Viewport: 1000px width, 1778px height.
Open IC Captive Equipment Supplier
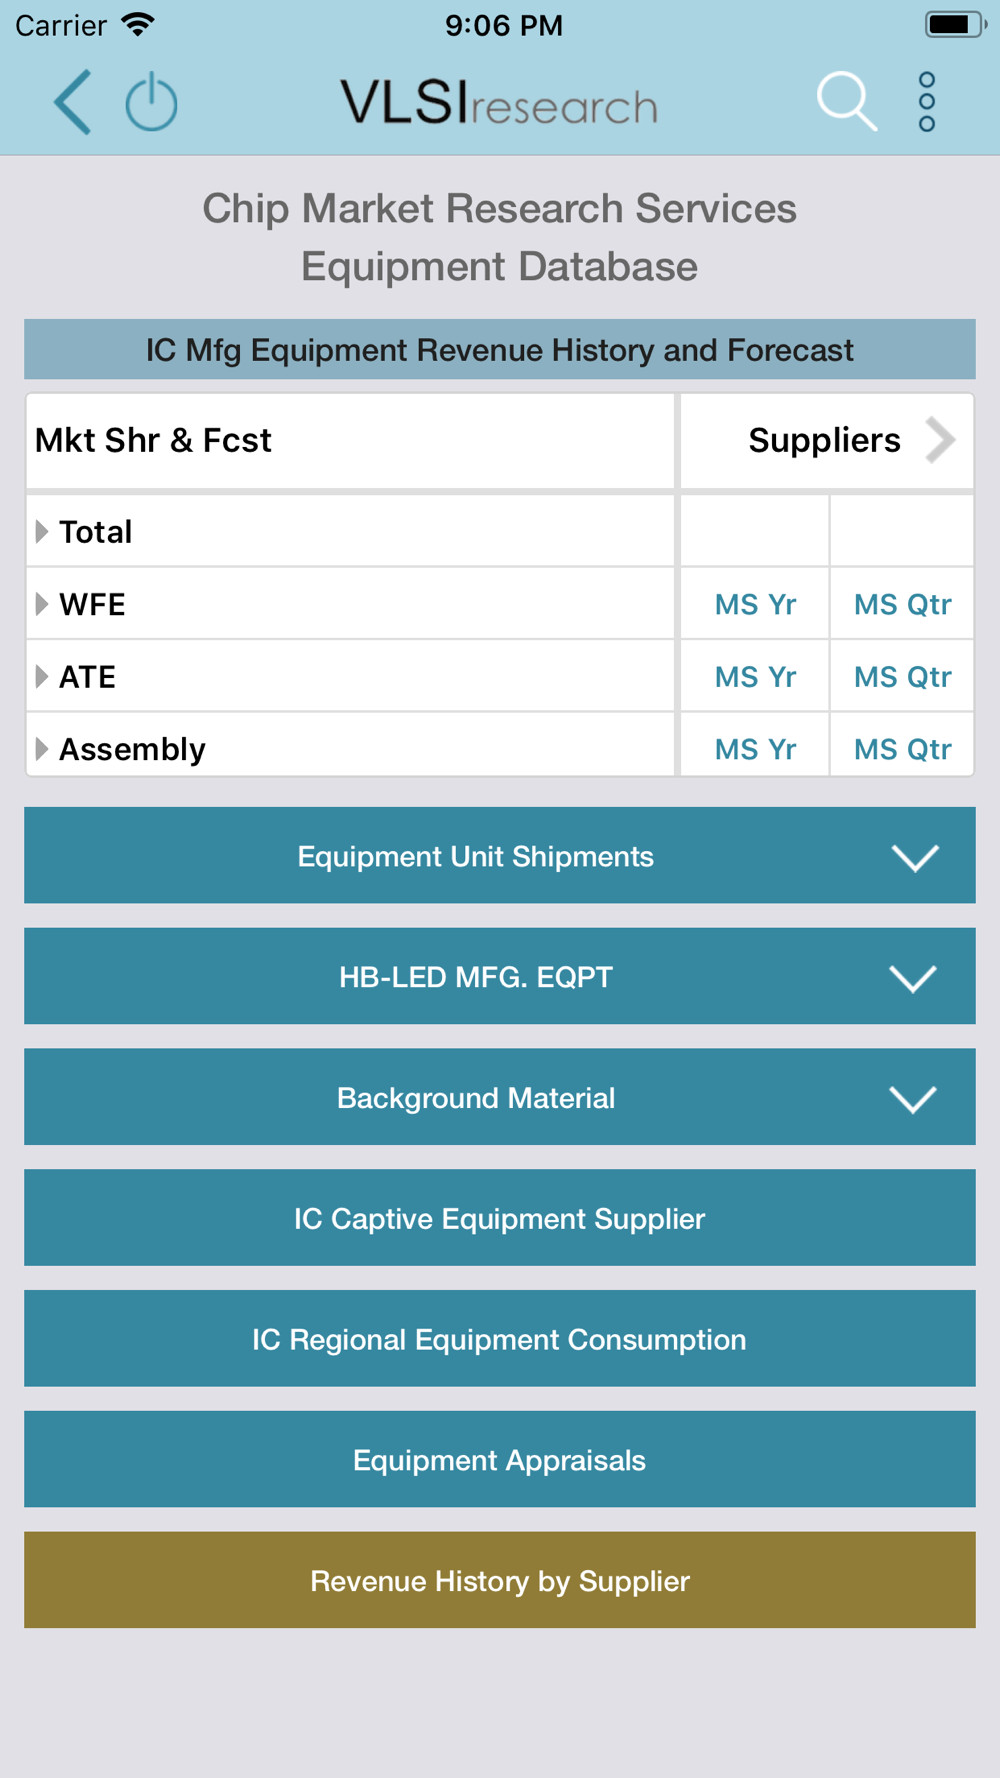(x=500, y=1218)
